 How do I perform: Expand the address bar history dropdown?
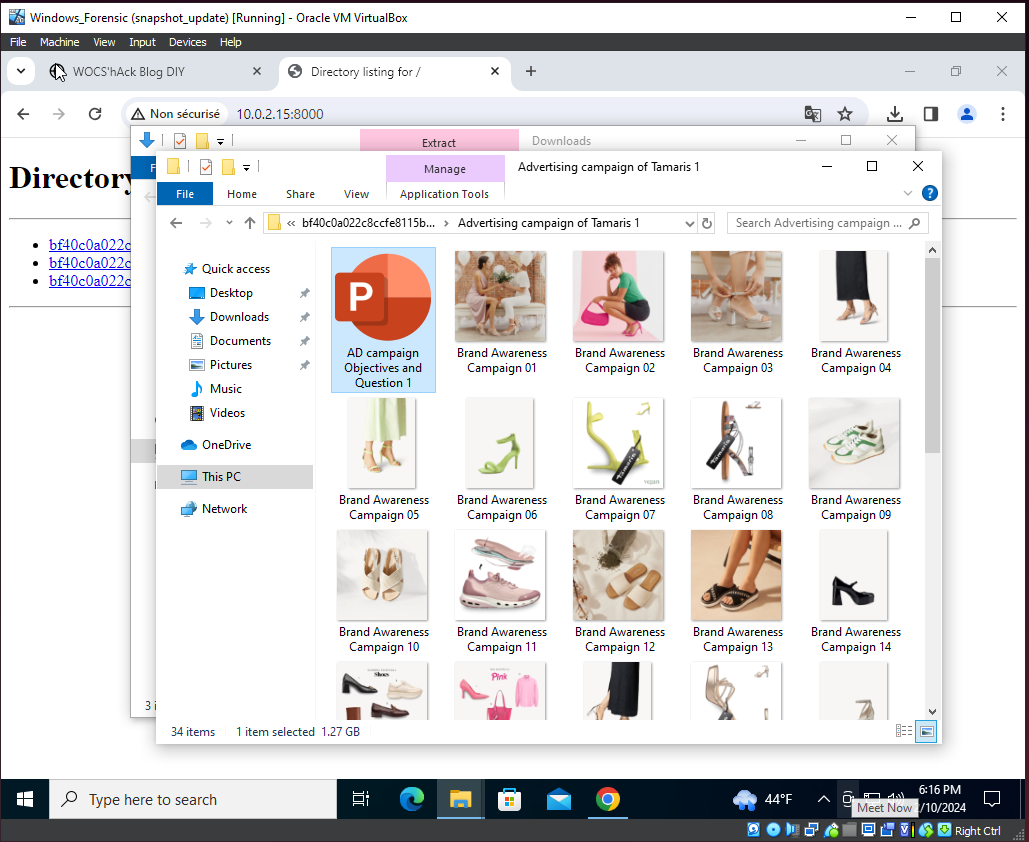(689, 223)
